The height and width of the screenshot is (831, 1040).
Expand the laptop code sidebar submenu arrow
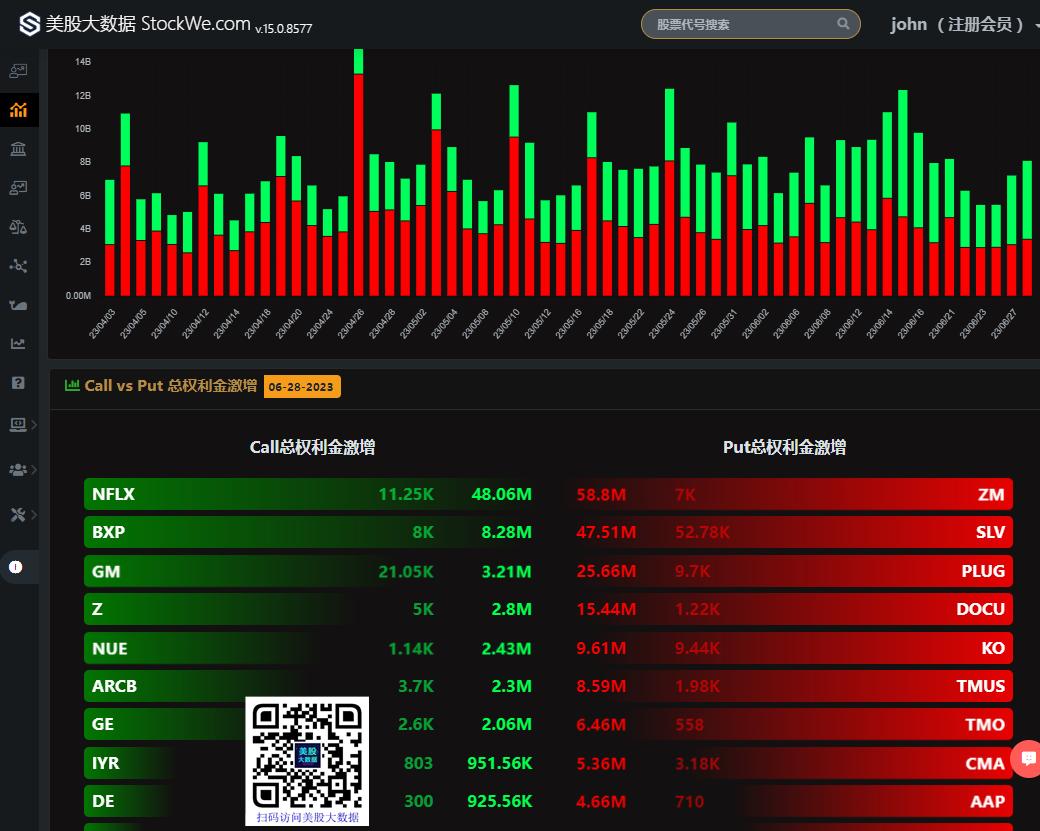[34, 424]
